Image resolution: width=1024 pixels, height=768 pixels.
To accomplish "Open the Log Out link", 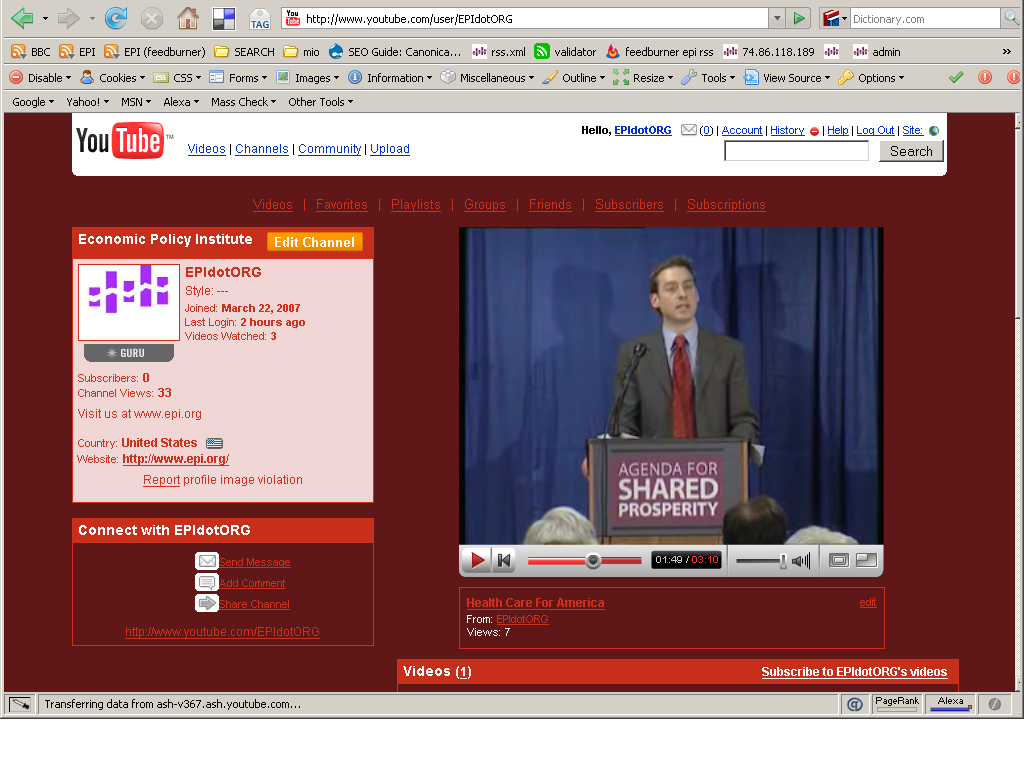I will pos(875,130).
